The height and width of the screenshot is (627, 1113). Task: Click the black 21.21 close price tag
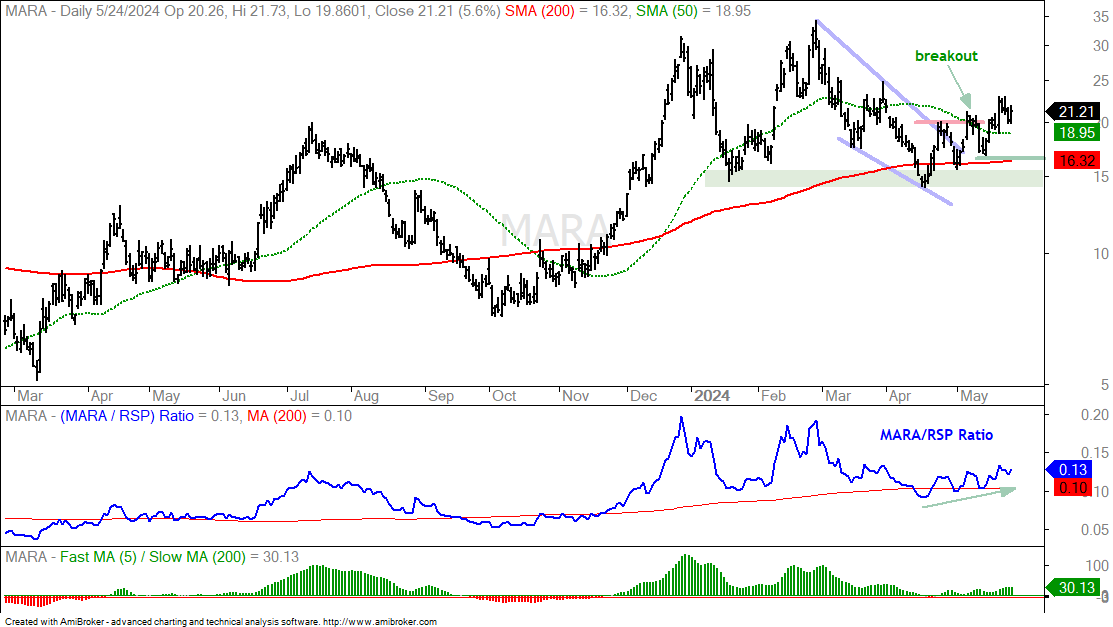(1074, 111)
